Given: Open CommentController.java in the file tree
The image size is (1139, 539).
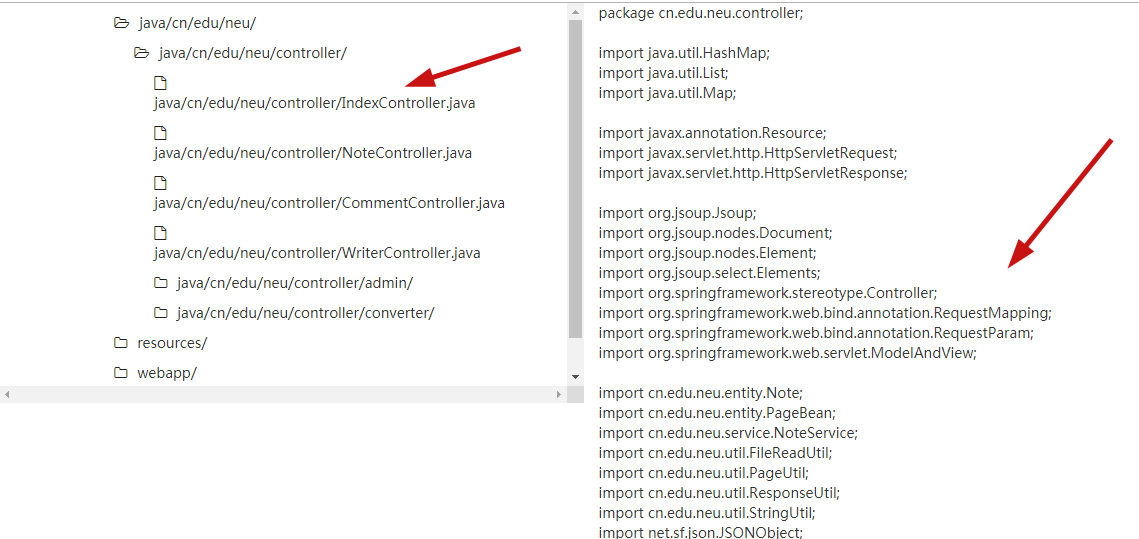Looking at the screenshot, I should 329,203.
